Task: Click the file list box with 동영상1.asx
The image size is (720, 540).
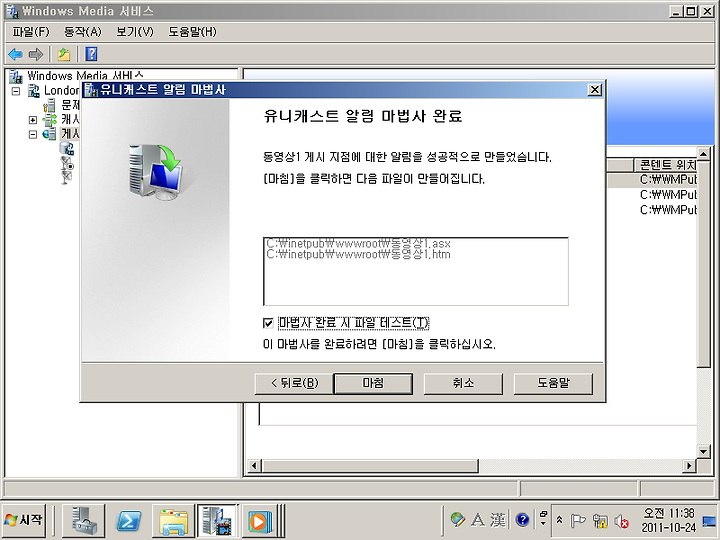Action: click(416, 271)
